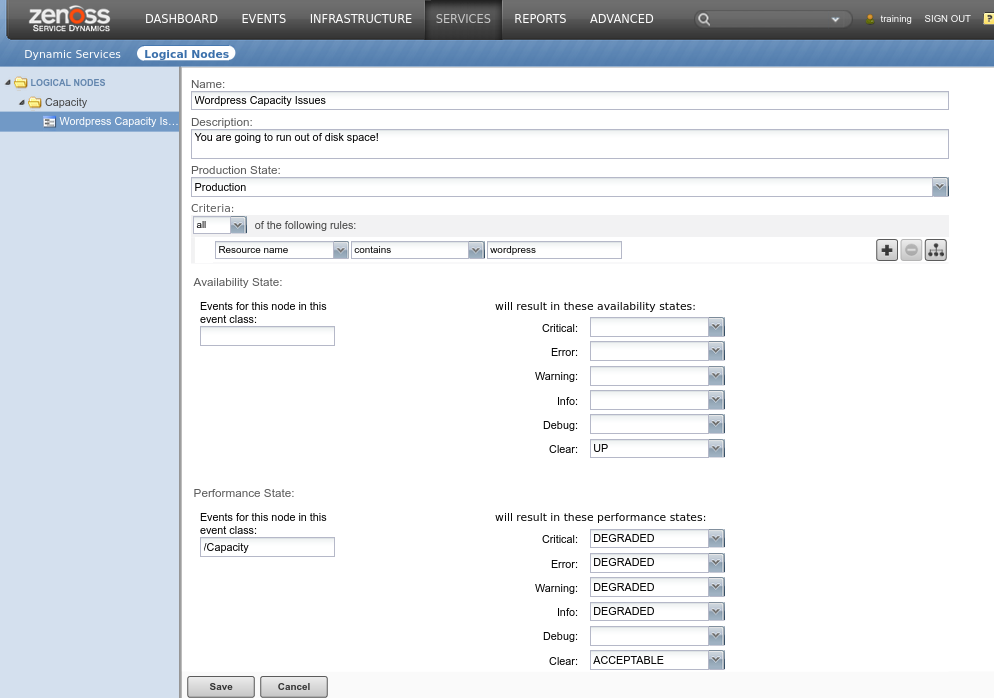Click the SIGN OUT link

947,19
